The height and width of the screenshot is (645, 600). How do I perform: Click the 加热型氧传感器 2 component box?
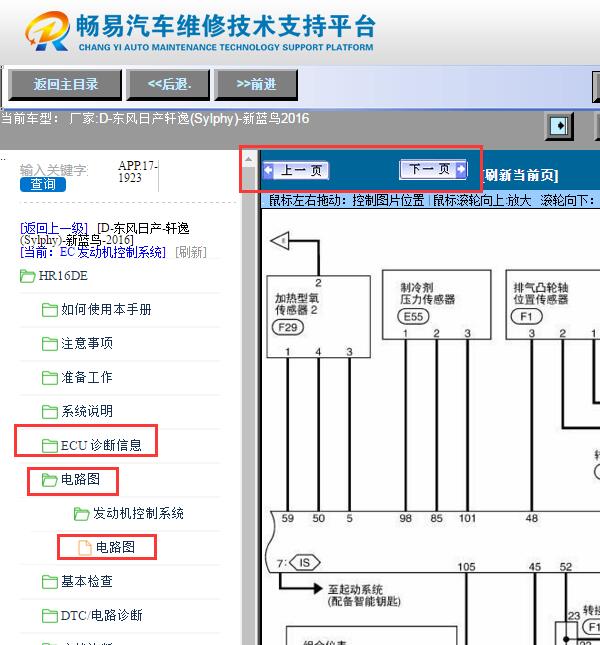319,316
